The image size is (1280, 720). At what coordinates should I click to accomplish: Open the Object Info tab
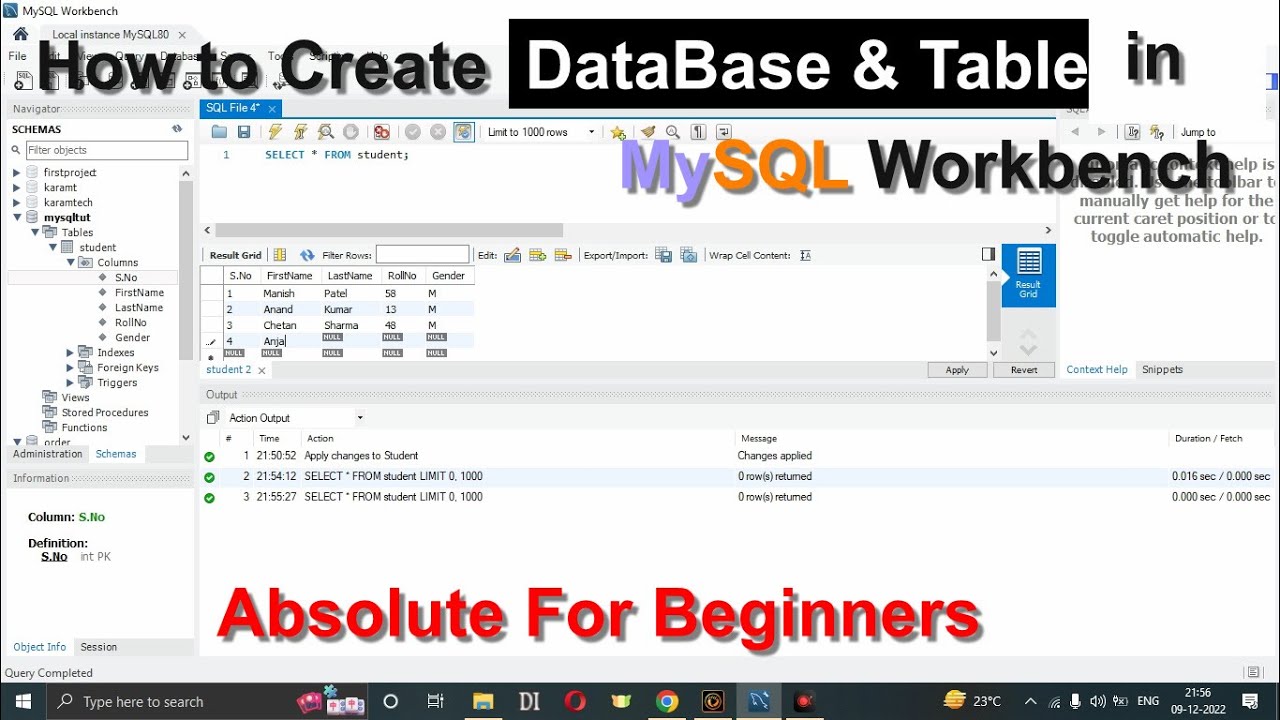40,647
